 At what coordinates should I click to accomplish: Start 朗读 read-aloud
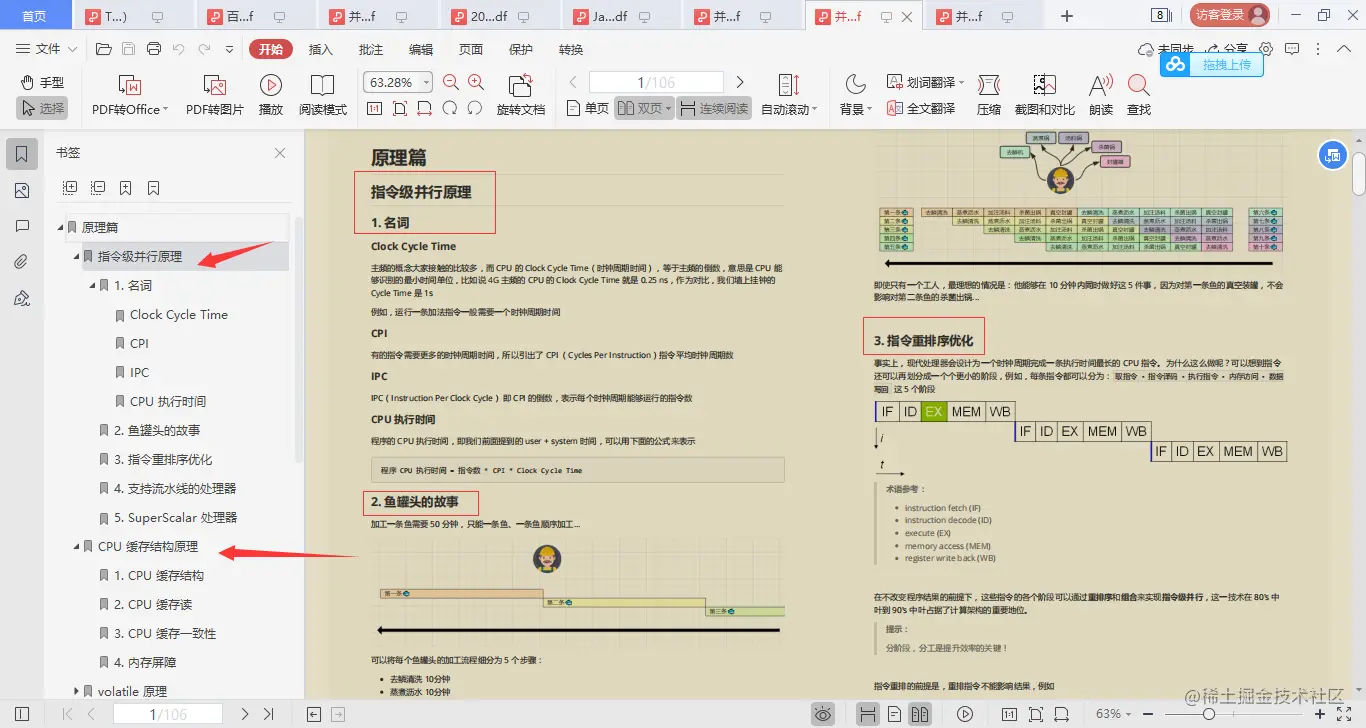point(1097,94)
